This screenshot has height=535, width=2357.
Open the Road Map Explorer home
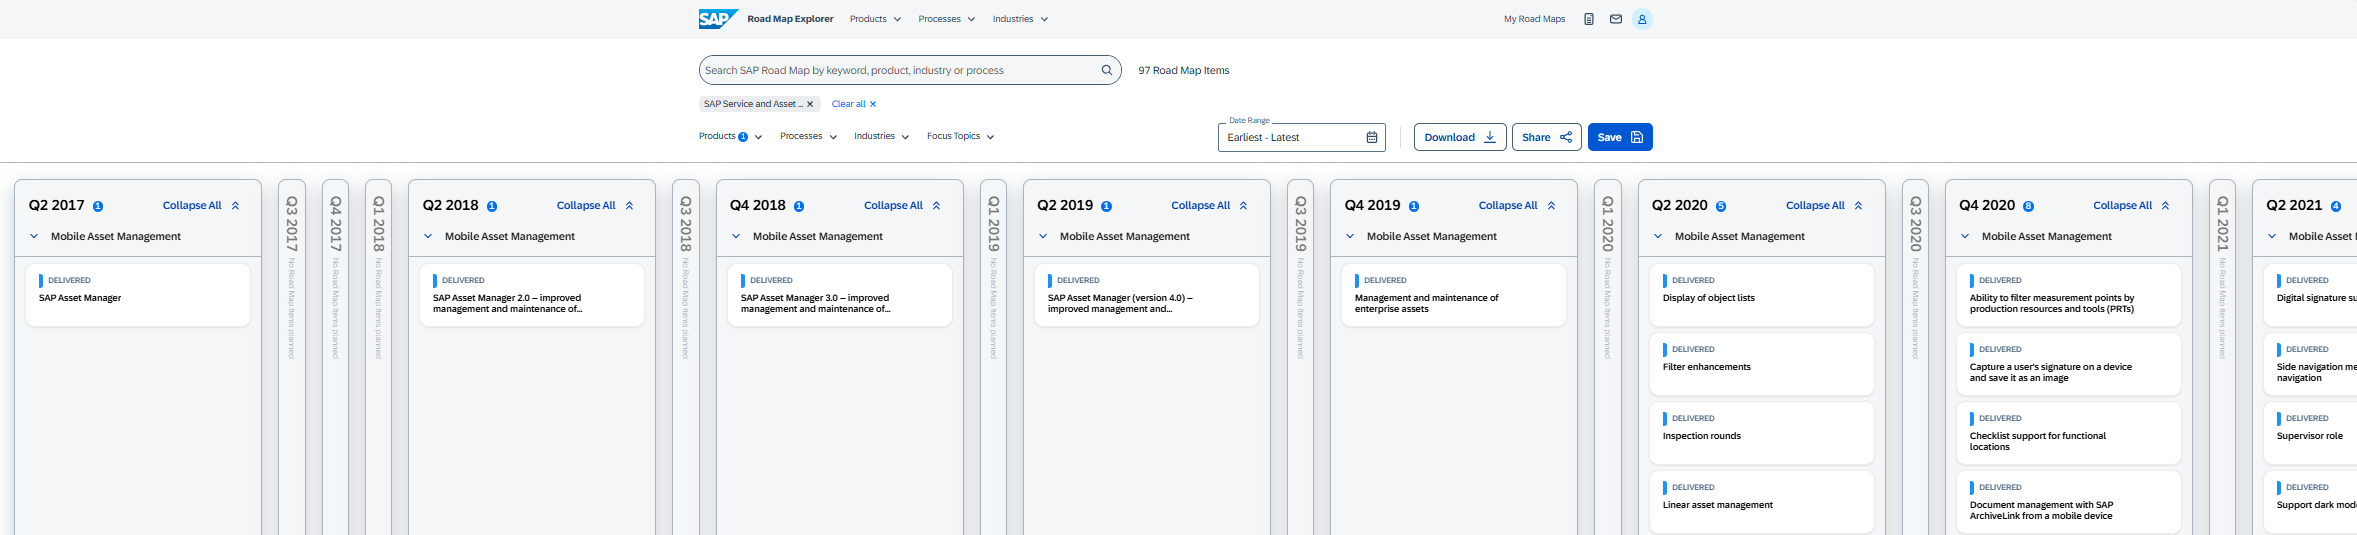[790, 19]
